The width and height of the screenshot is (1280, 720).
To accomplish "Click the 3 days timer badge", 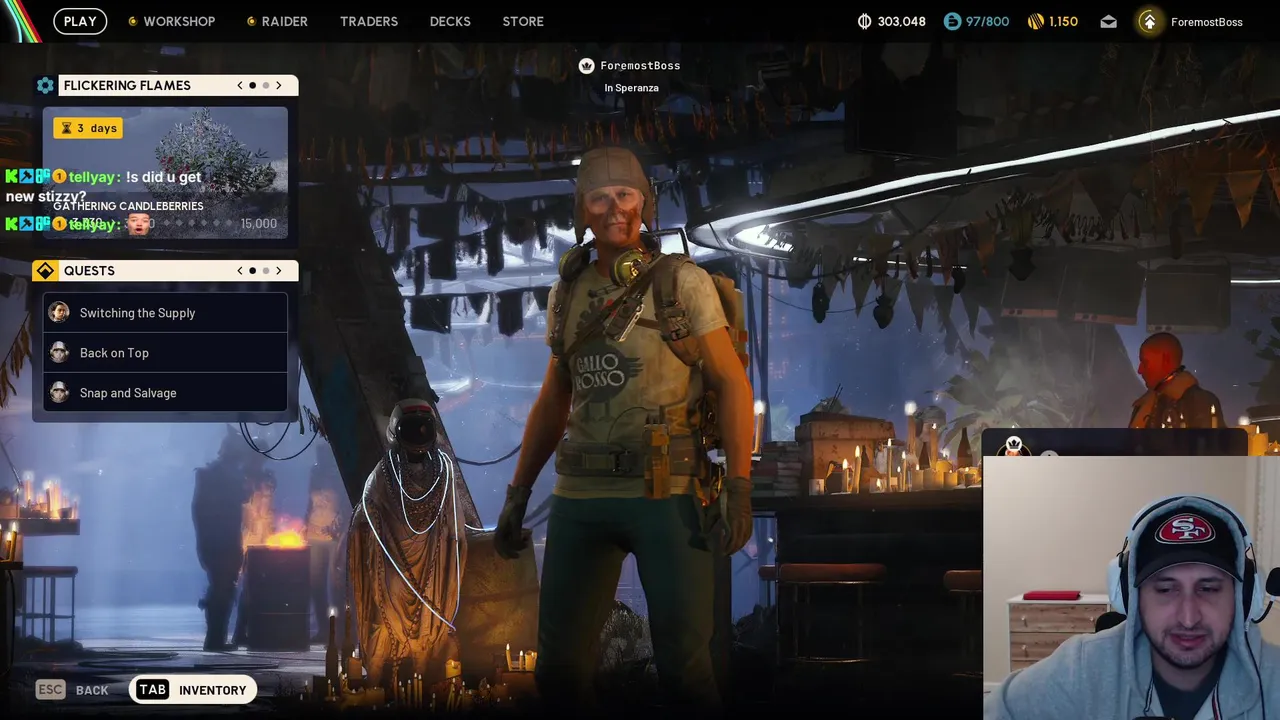I will click(89, 128).
